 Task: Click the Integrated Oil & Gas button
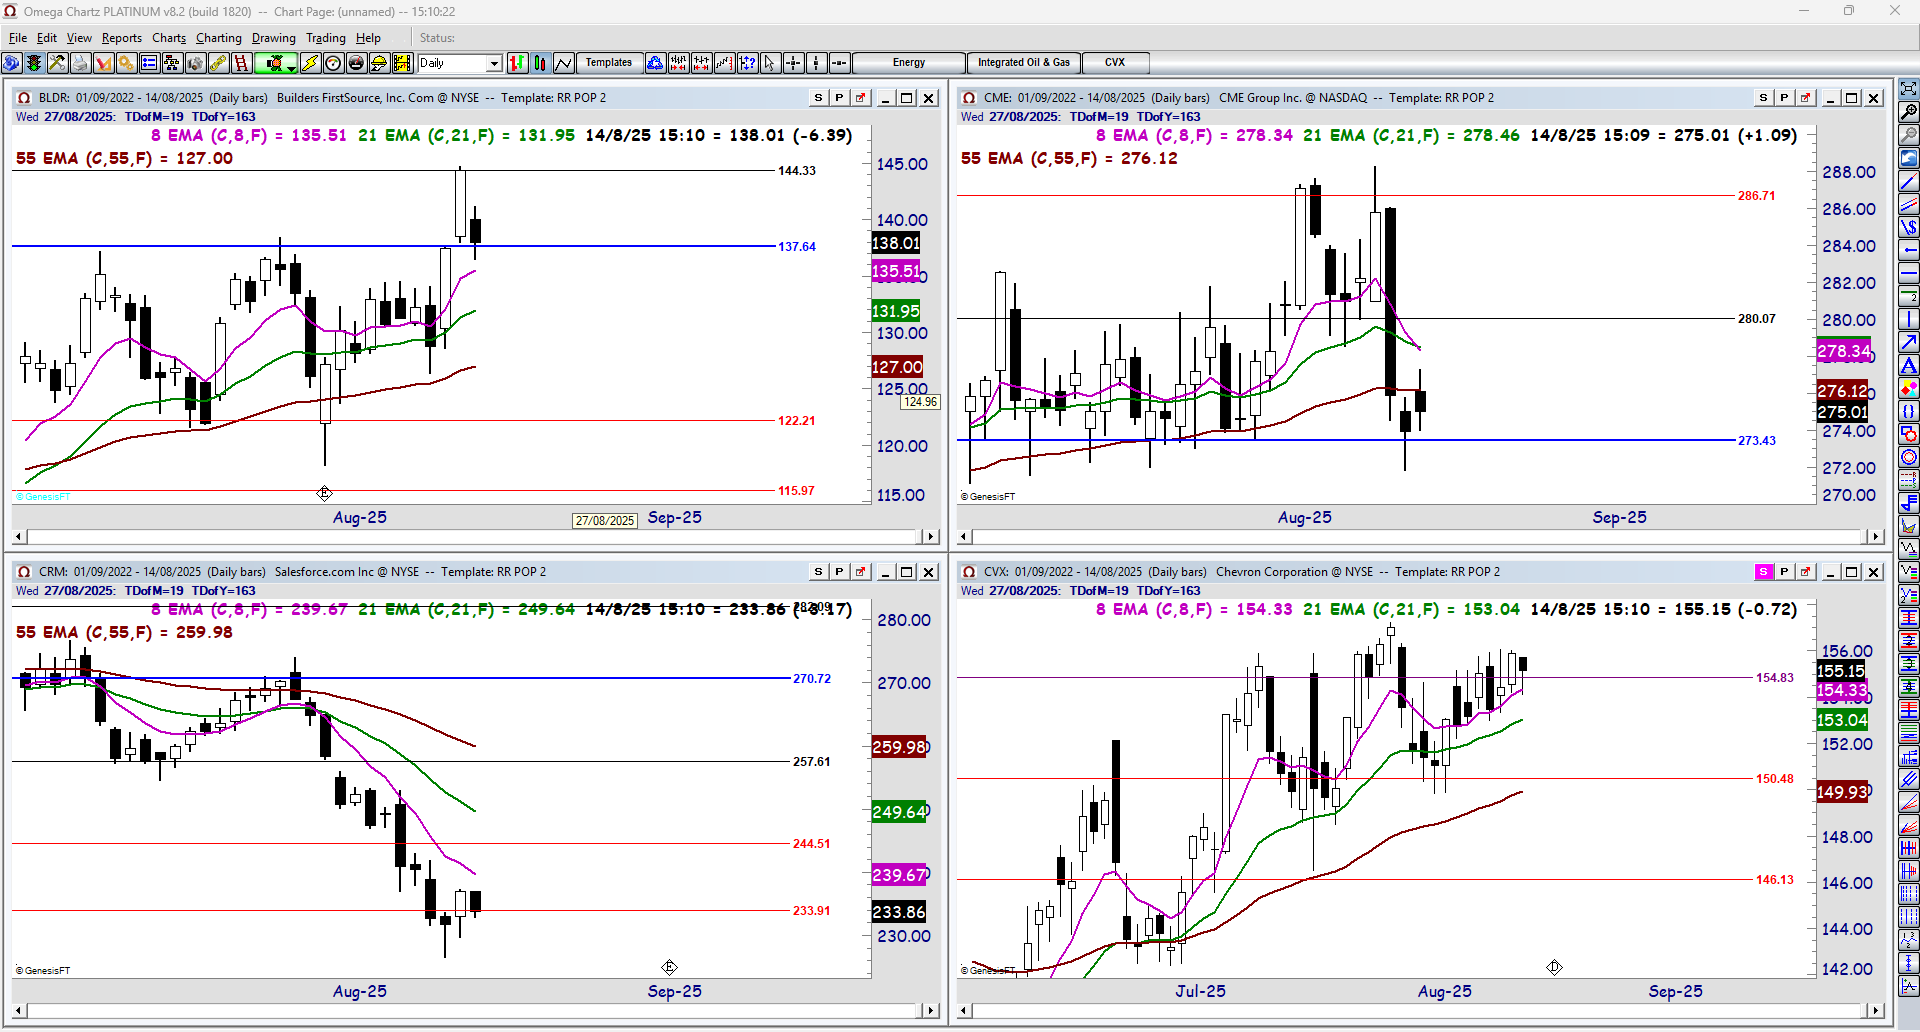tap(1024, 63)
